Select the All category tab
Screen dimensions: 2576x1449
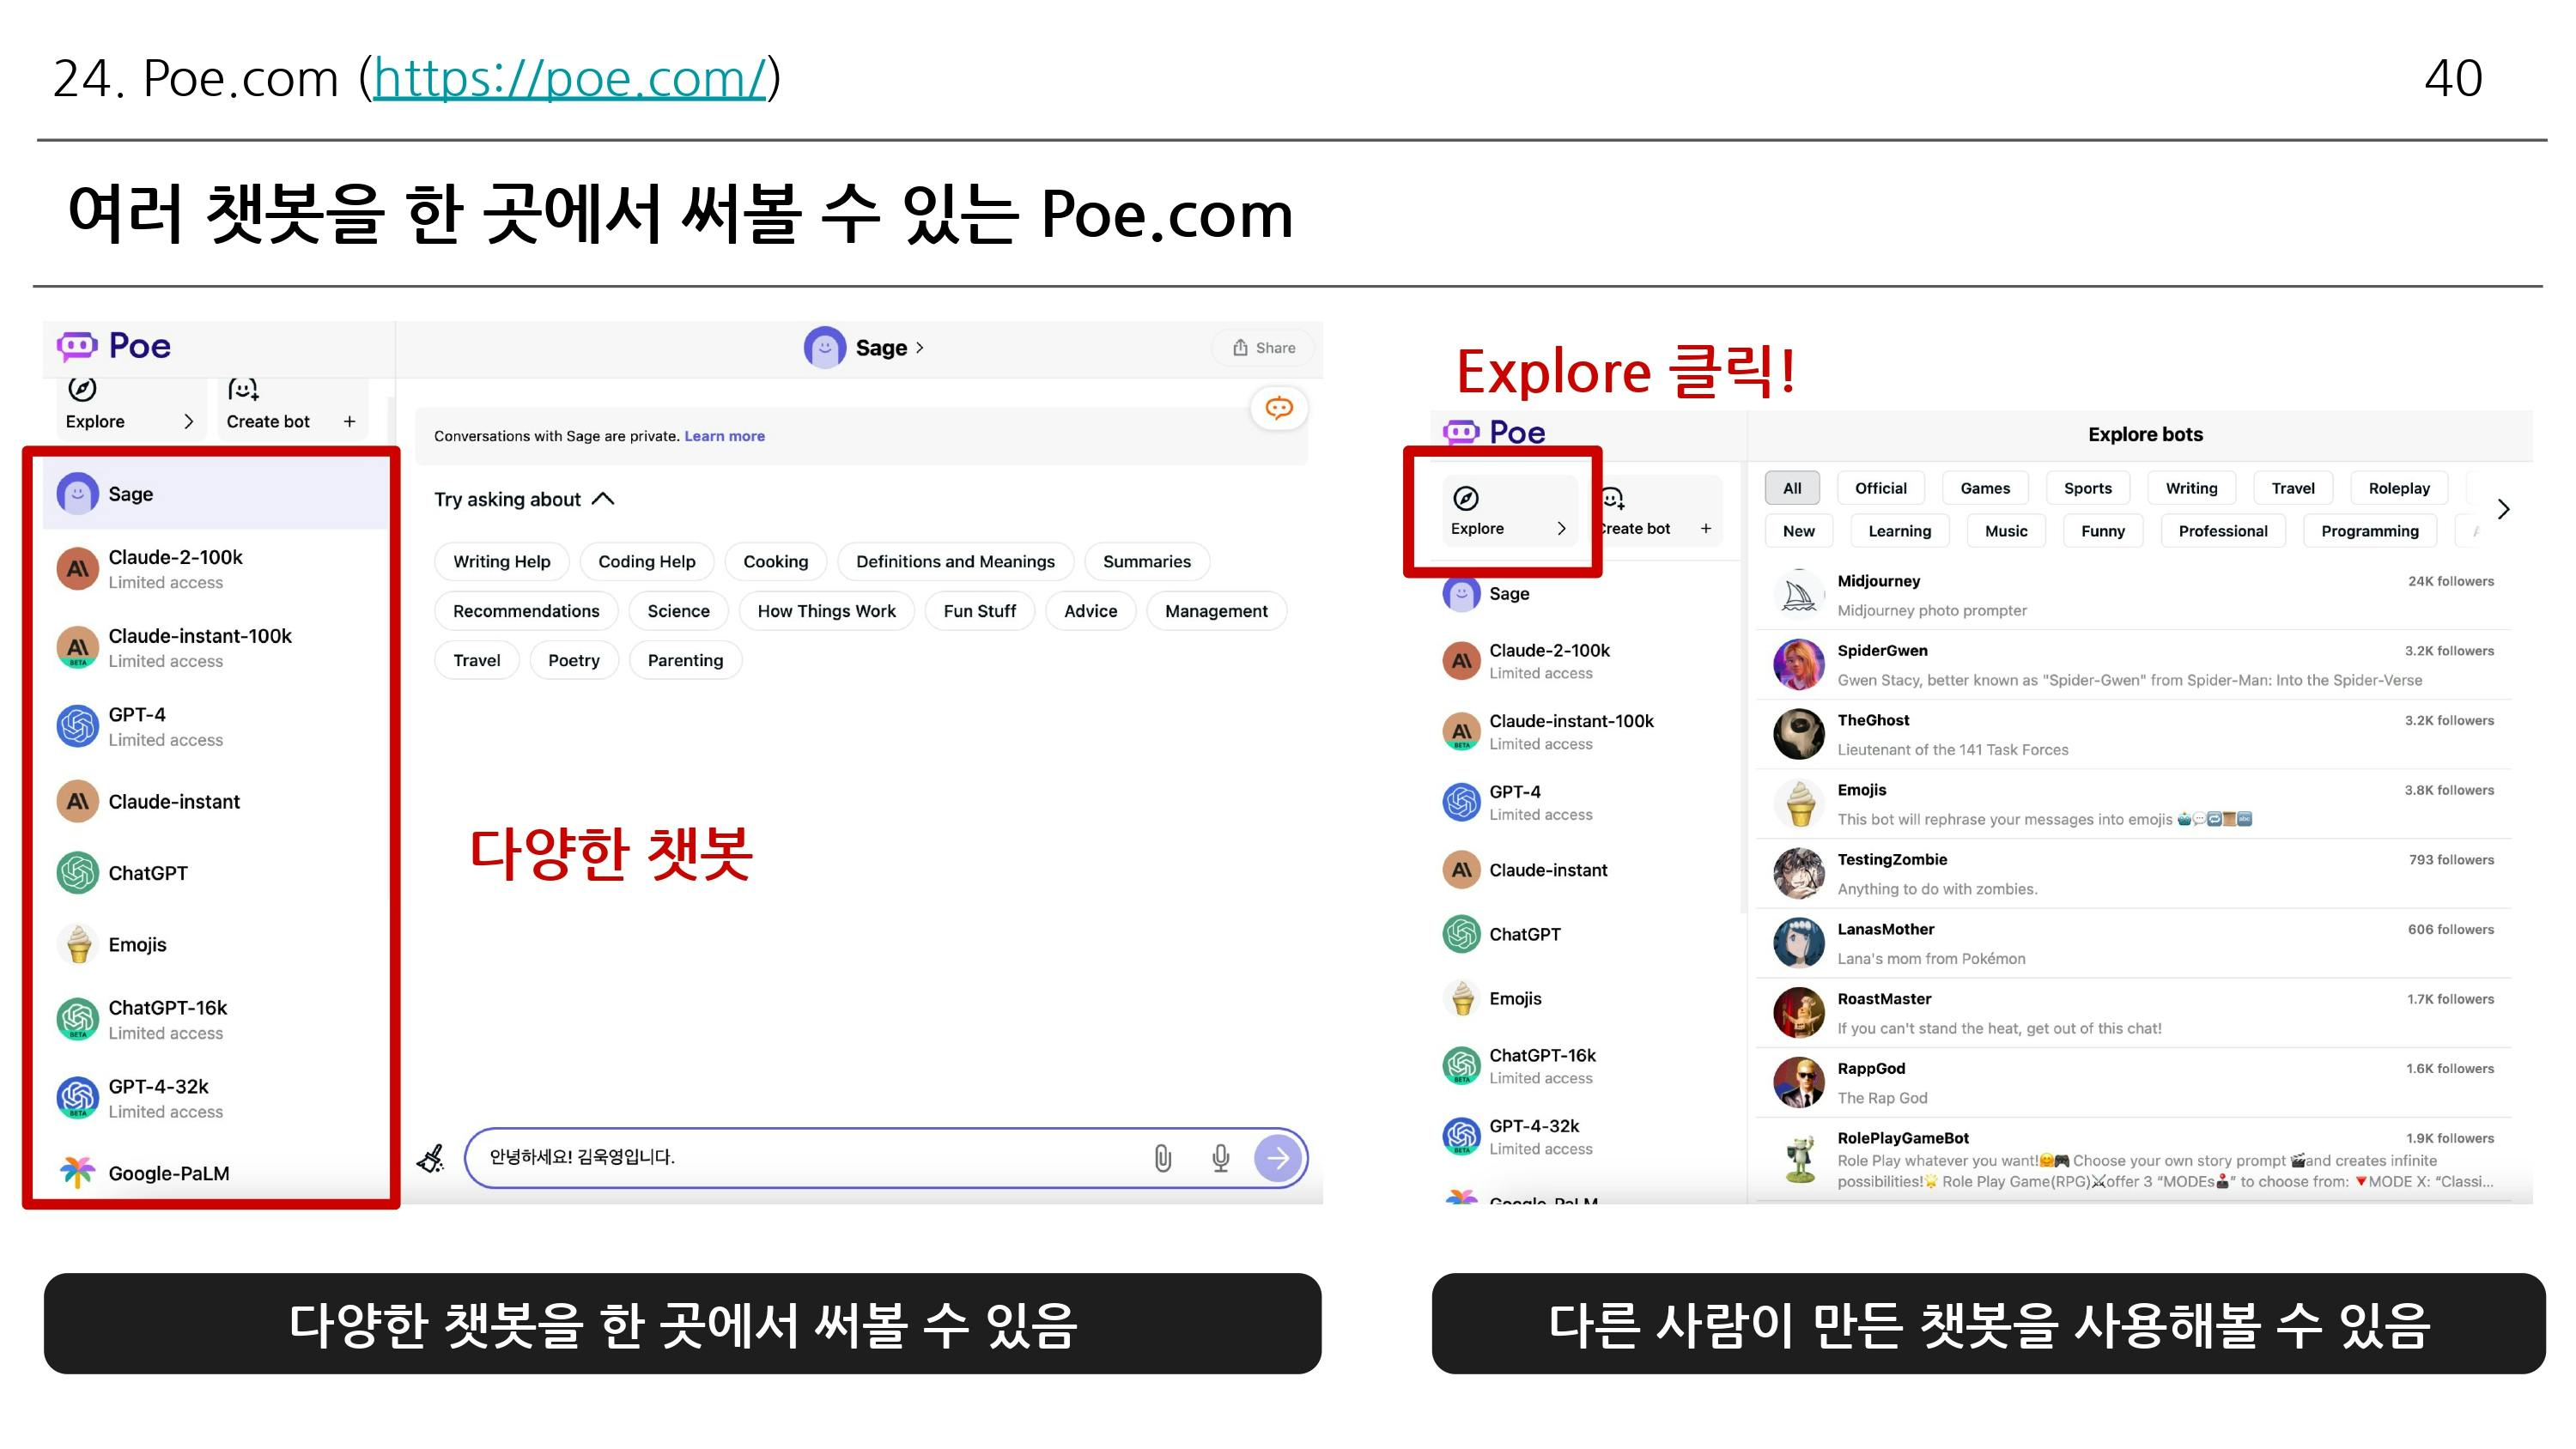tap(1792, 488)
